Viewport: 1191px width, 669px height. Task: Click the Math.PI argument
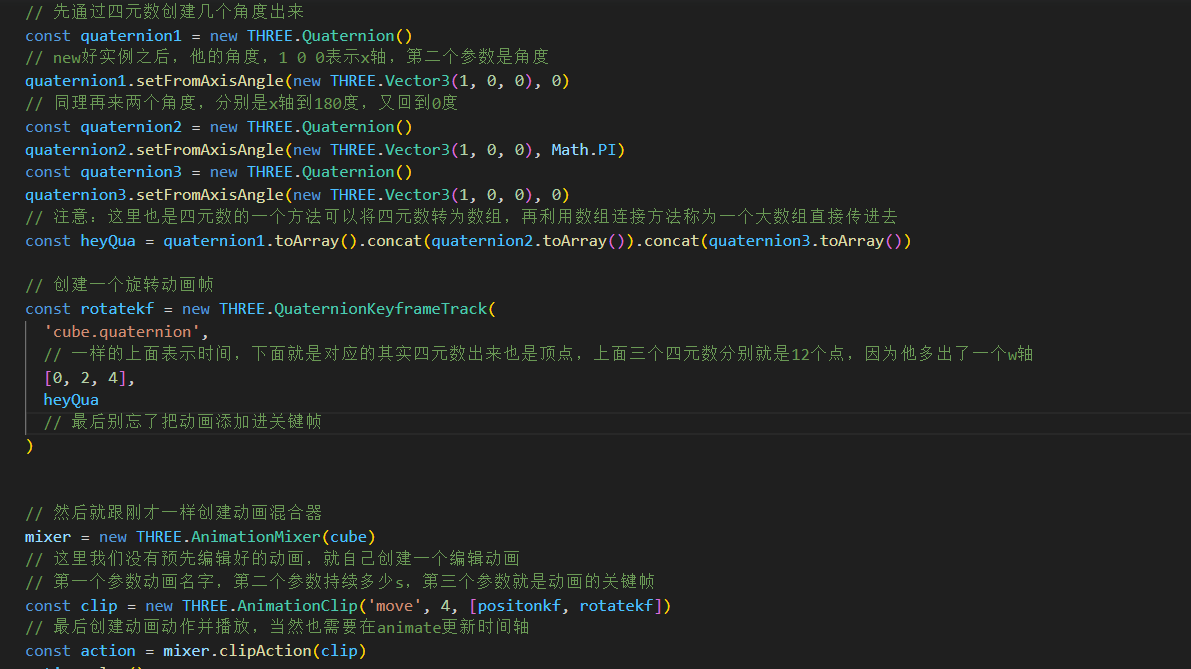587,150
